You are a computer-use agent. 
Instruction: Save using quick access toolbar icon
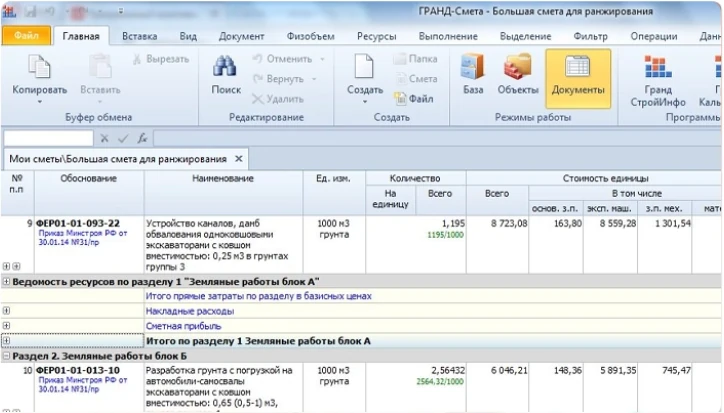pos(31,12)
